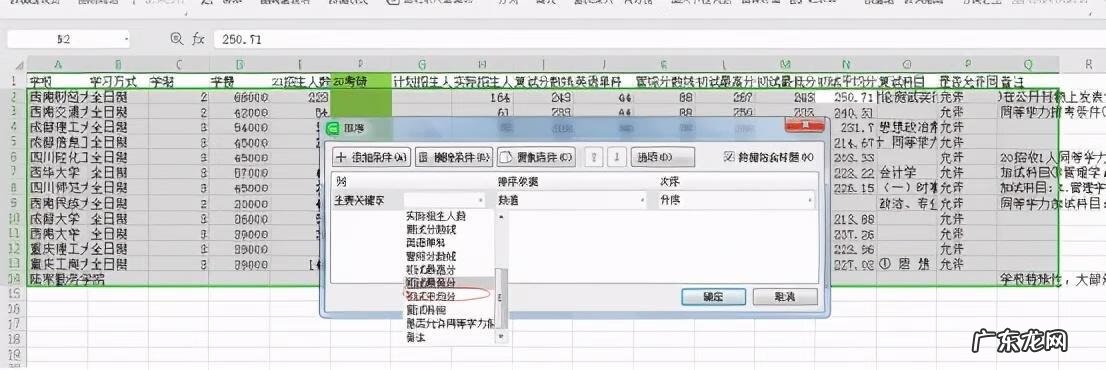Click the dropdown list scrollbar up arrow
Screen dimensions: 1106x370
pos(502,216)
